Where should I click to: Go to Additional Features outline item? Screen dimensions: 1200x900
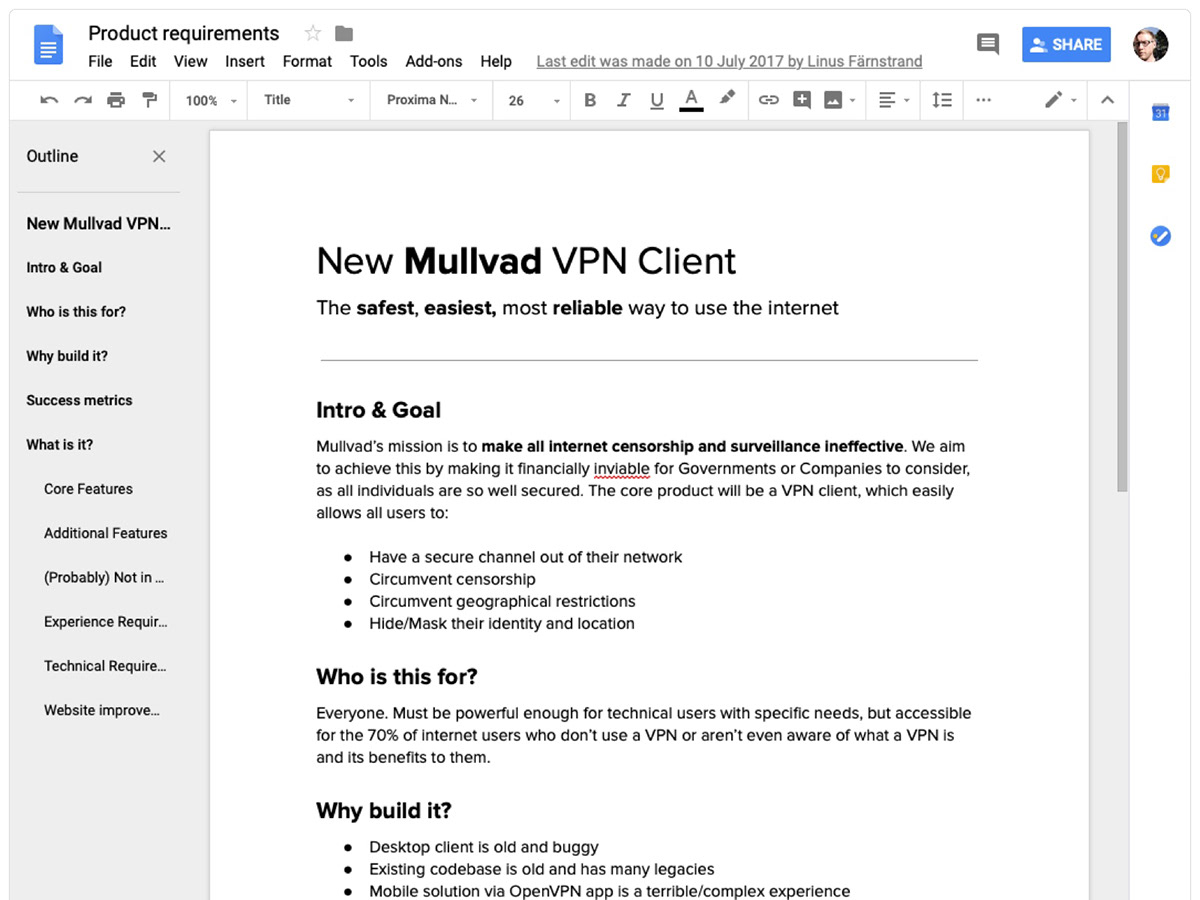pos(106,533)
